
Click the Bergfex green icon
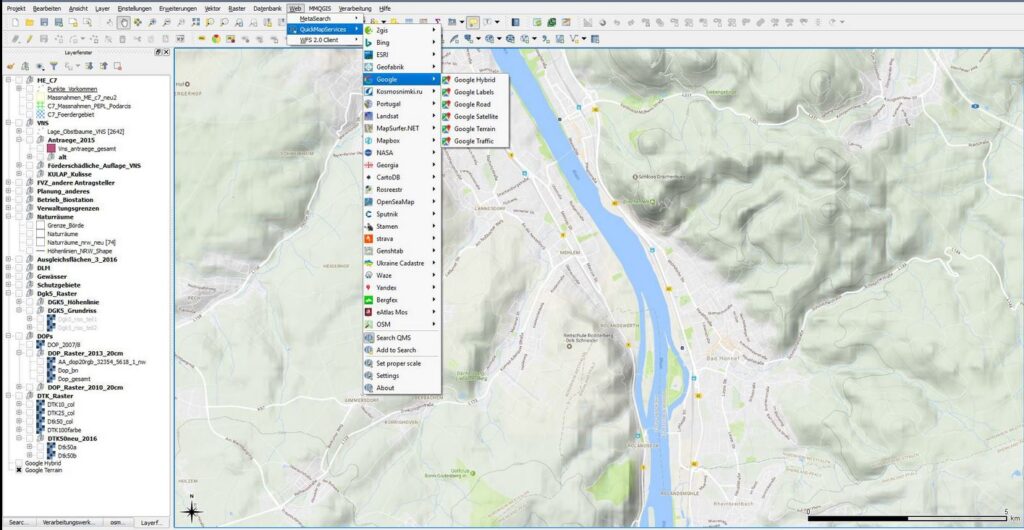coord(370,300)
